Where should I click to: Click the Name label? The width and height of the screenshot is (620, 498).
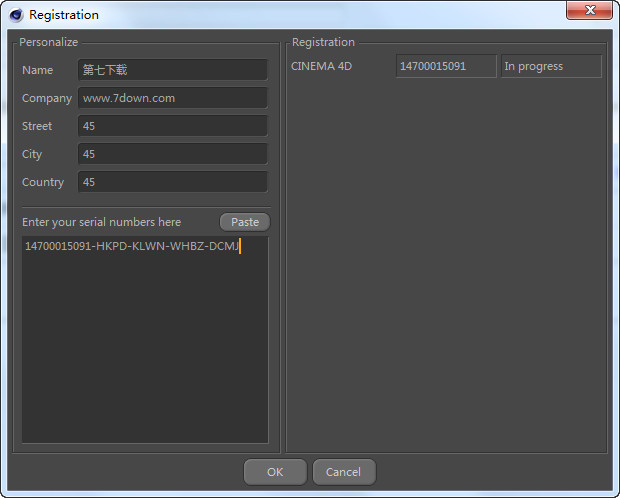[38, 70]
